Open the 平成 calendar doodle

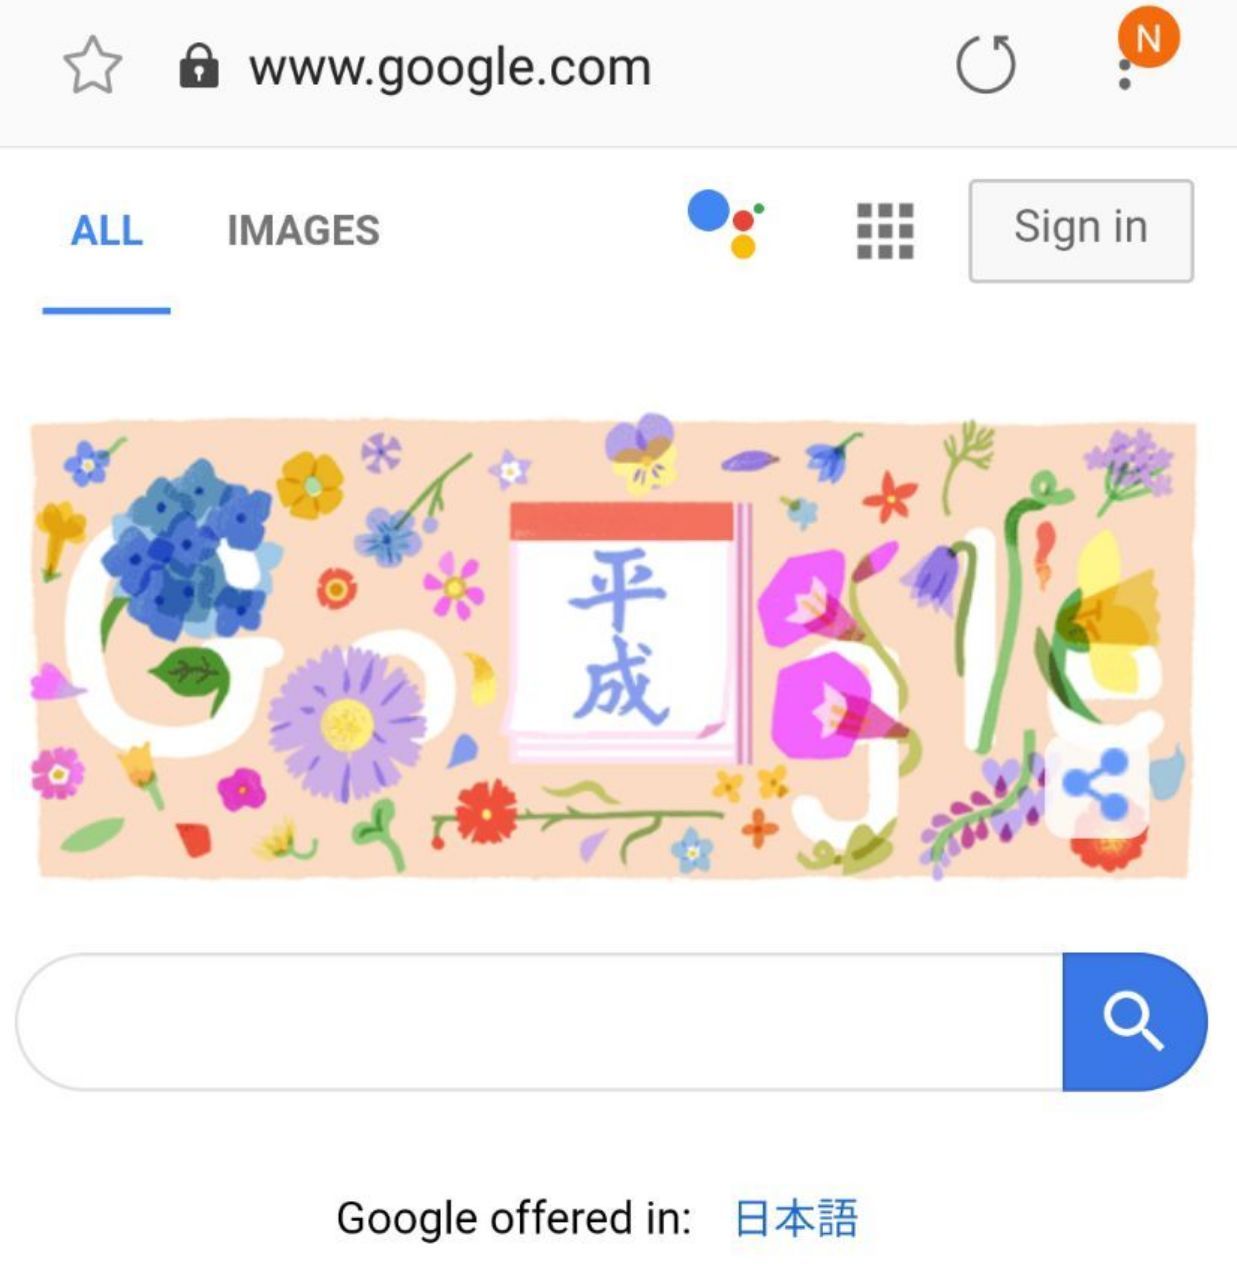[628, 632]
